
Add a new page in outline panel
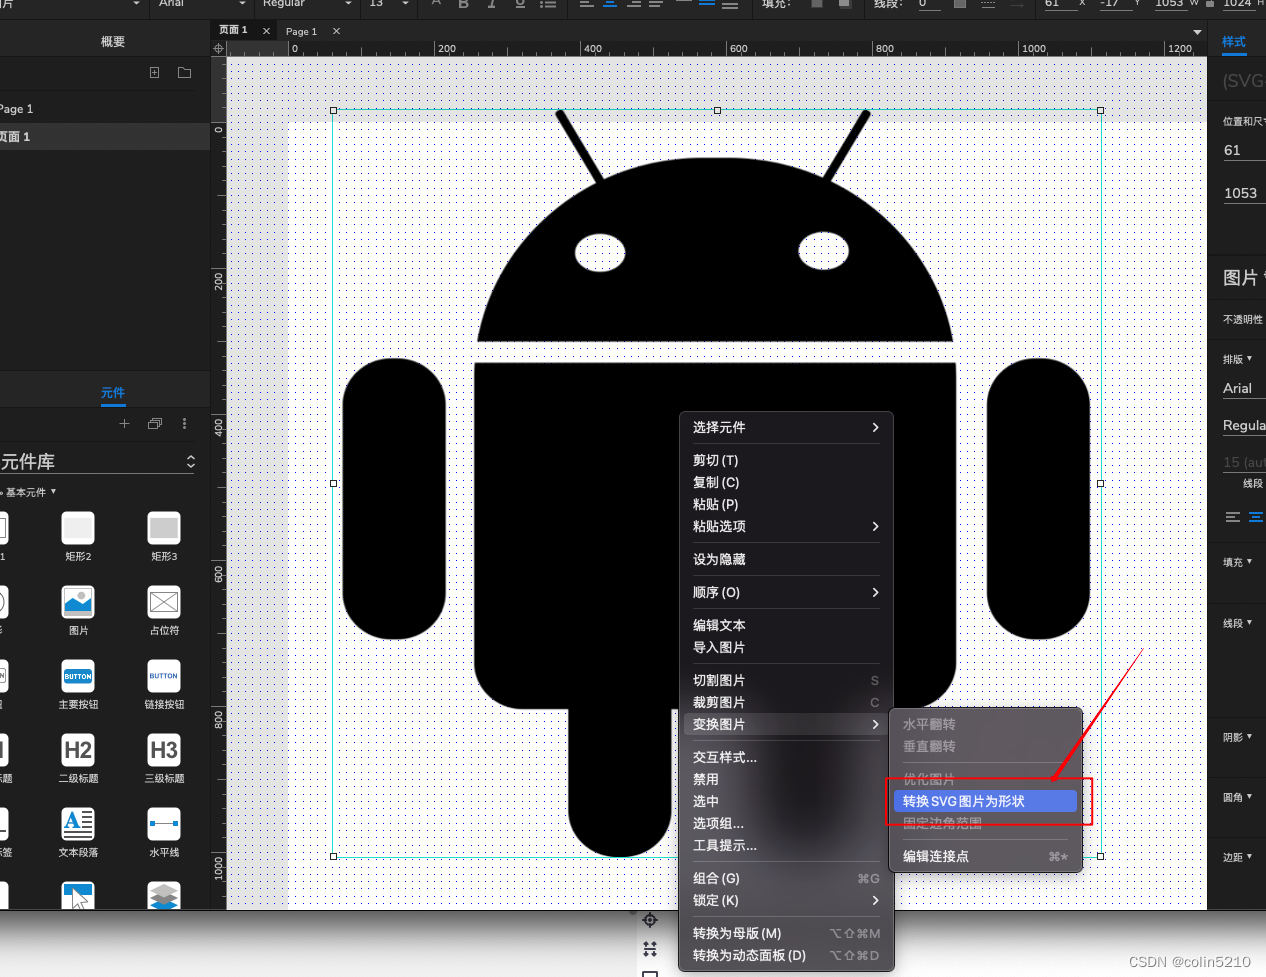[x=154, y=72]
